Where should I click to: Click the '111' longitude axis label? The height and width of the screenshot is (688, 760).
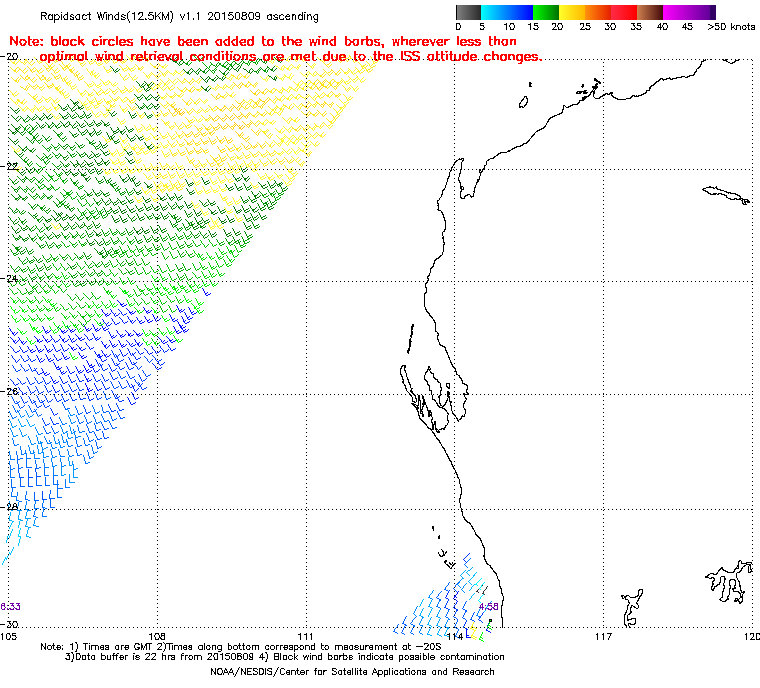[306, 636]
